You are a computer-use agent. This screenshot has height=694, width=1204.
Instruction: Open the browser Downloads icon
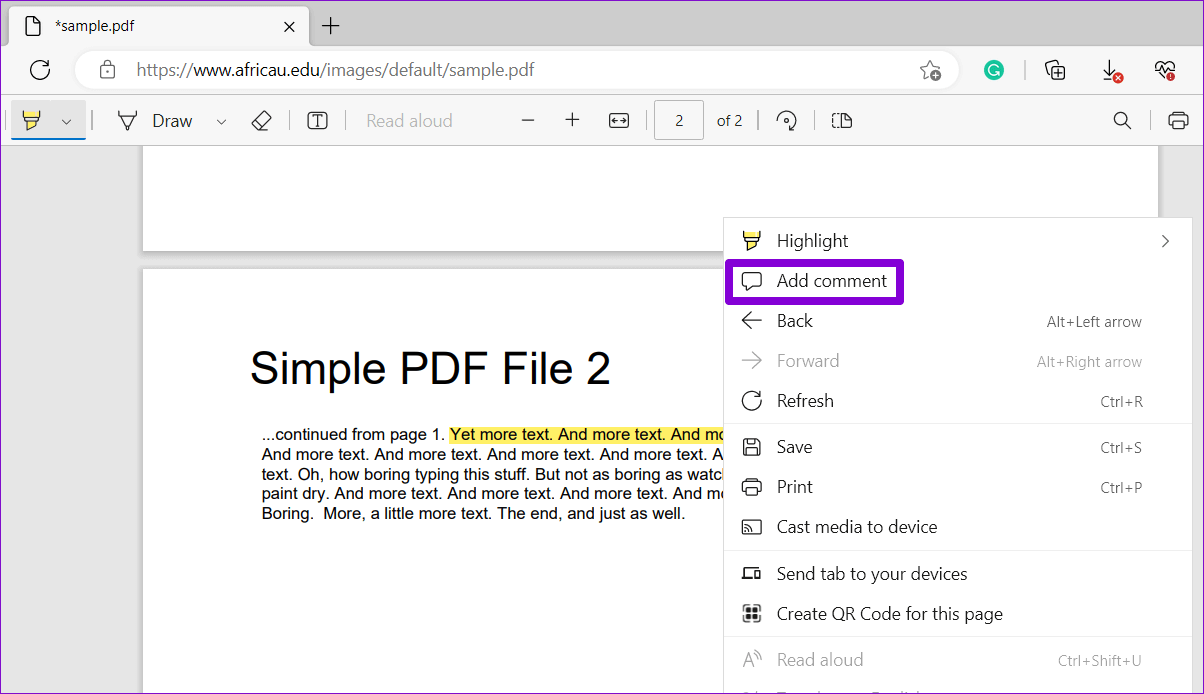(x=1110, y=70)
